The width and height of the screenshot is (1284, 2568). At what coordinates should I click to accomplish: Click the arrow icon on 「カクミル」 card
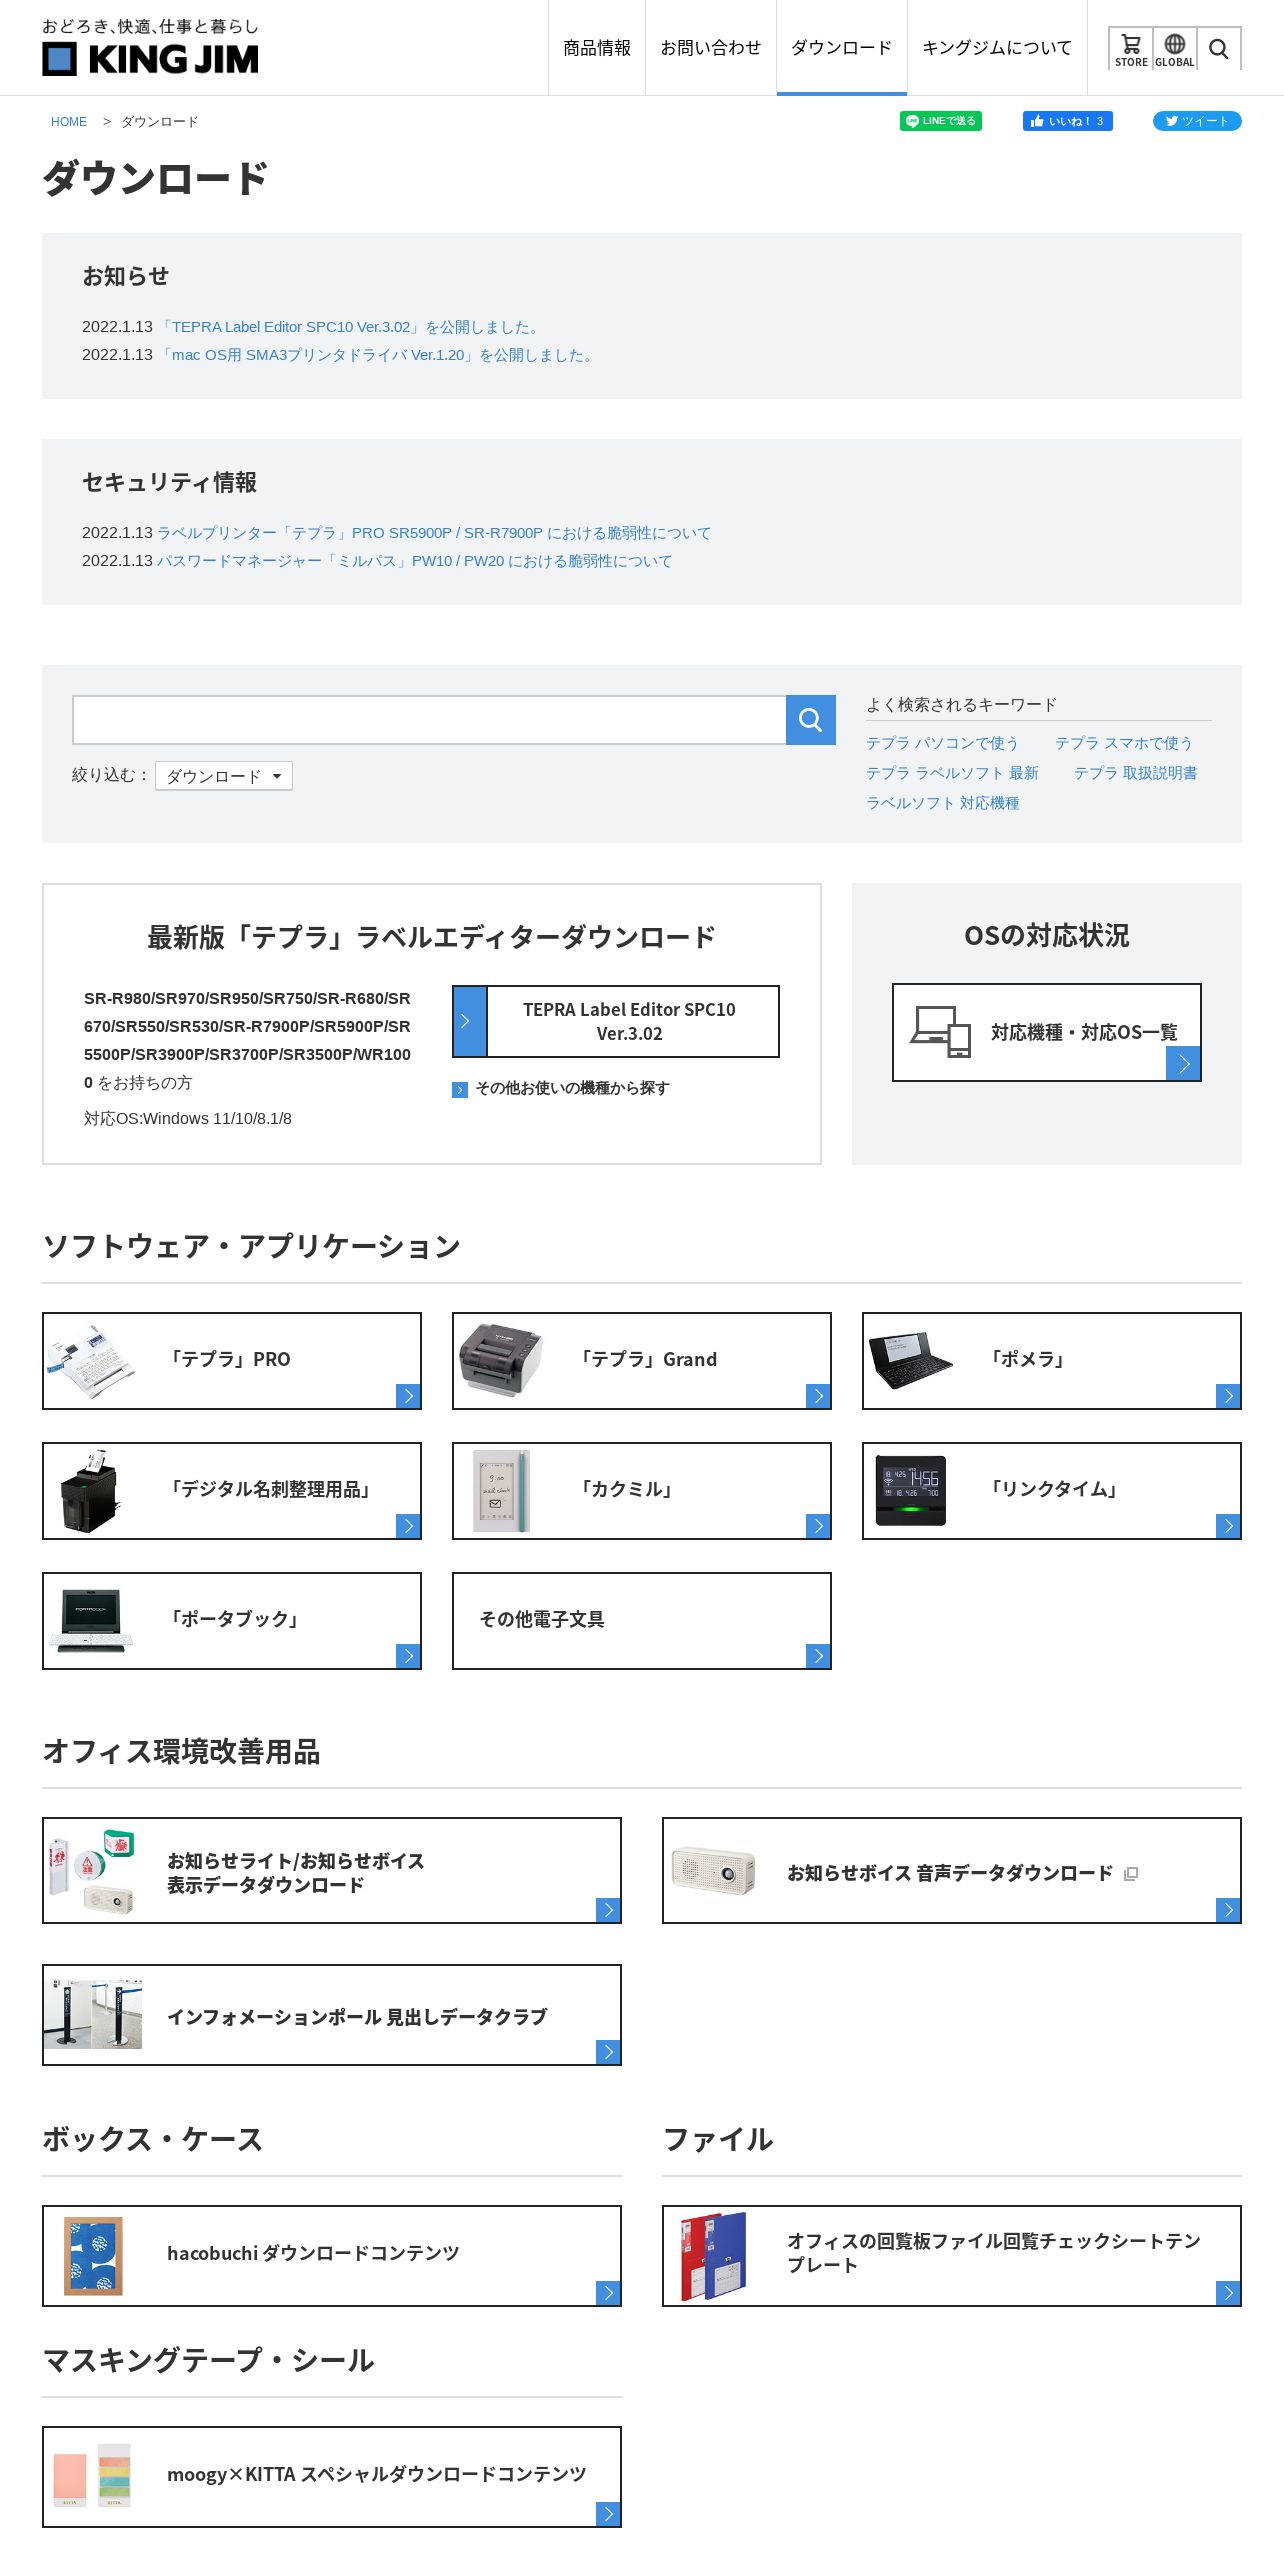tap(818, 1526)
